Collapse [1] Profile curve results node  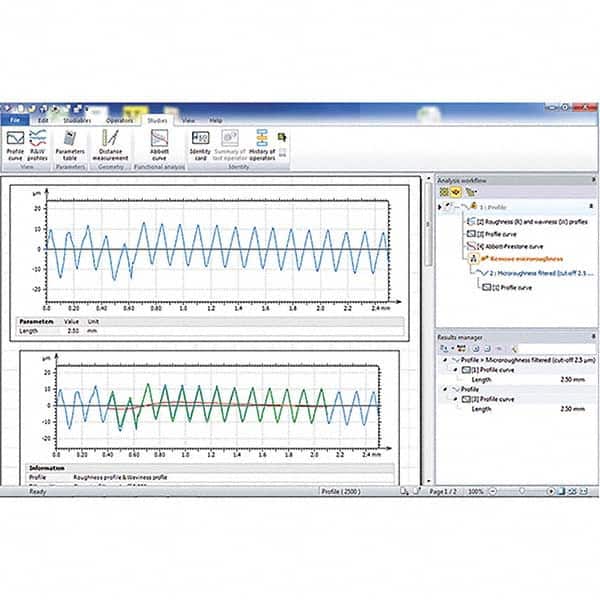click(455, 370)
